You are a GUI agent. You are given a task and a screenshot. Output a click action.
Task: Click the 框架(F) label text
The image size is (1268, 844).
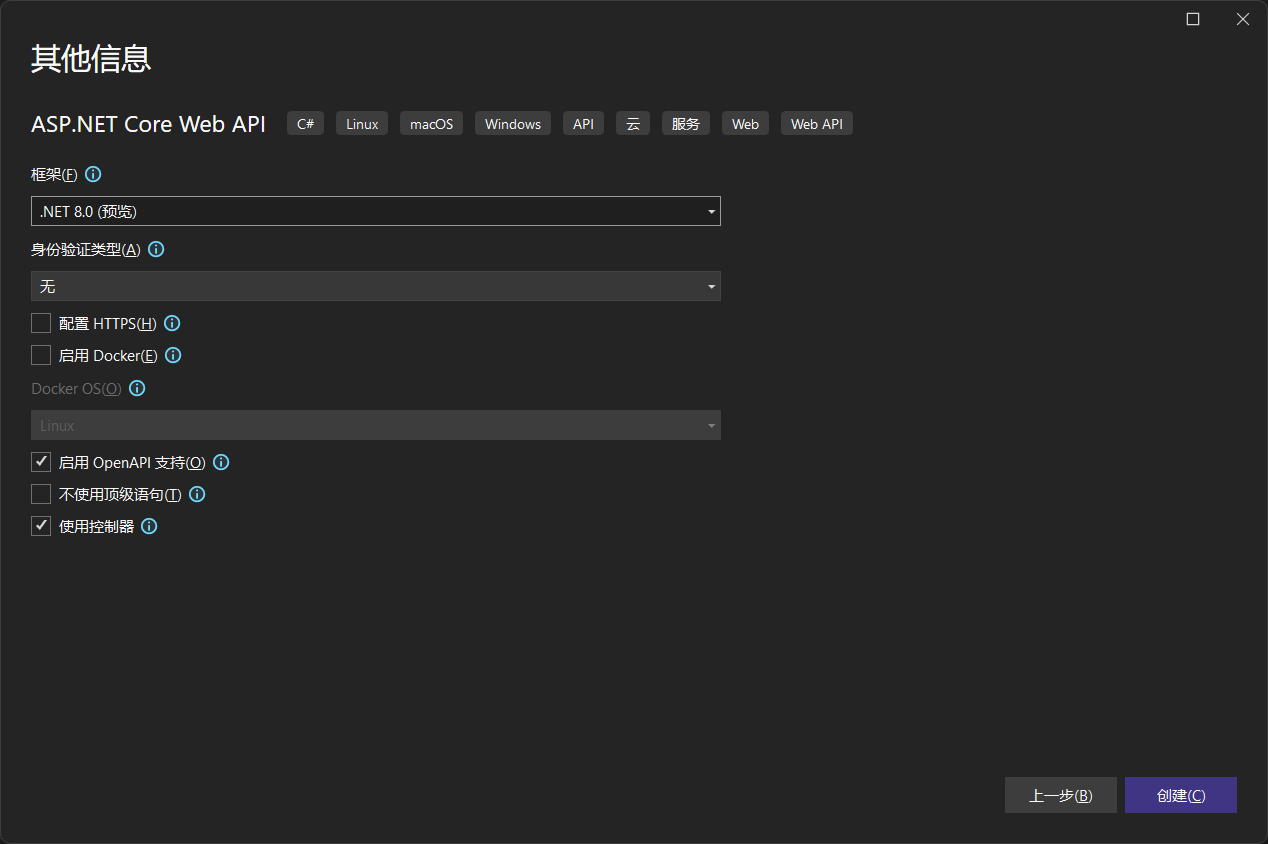coord(54,174)
